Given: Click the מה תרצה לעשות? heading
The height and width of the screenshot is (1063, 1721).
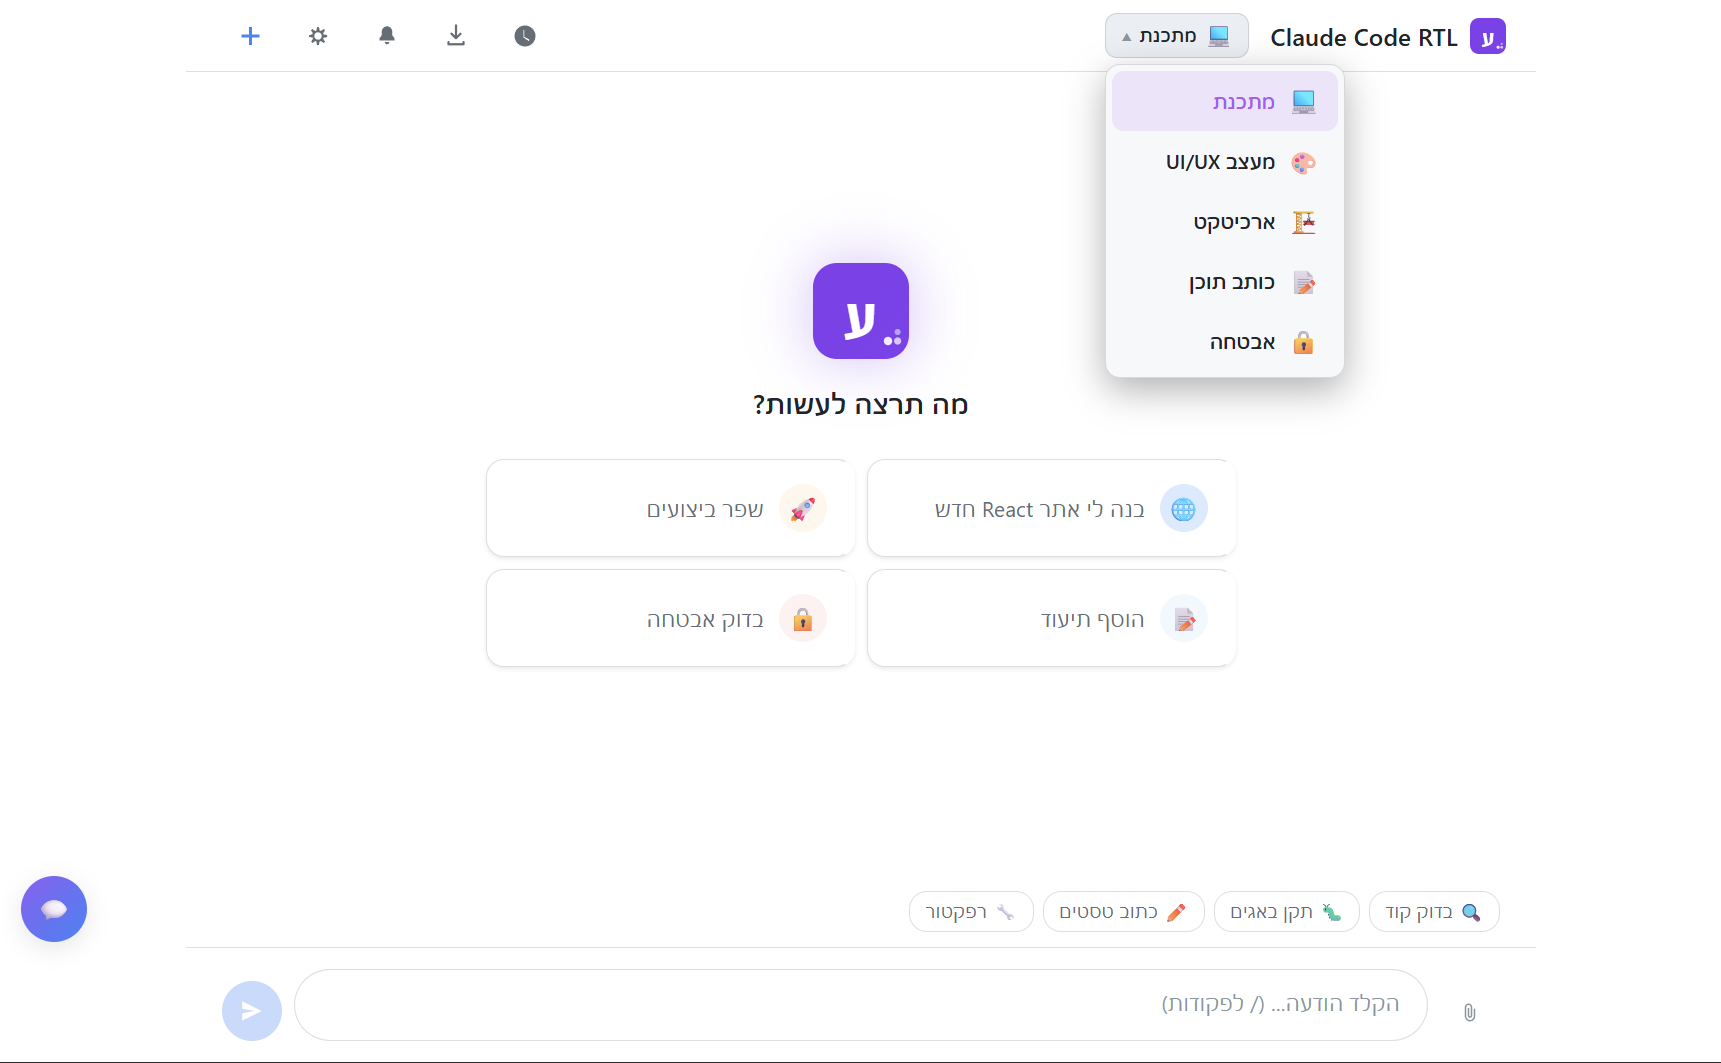Looking at the screenshot, I should [861, 404].
